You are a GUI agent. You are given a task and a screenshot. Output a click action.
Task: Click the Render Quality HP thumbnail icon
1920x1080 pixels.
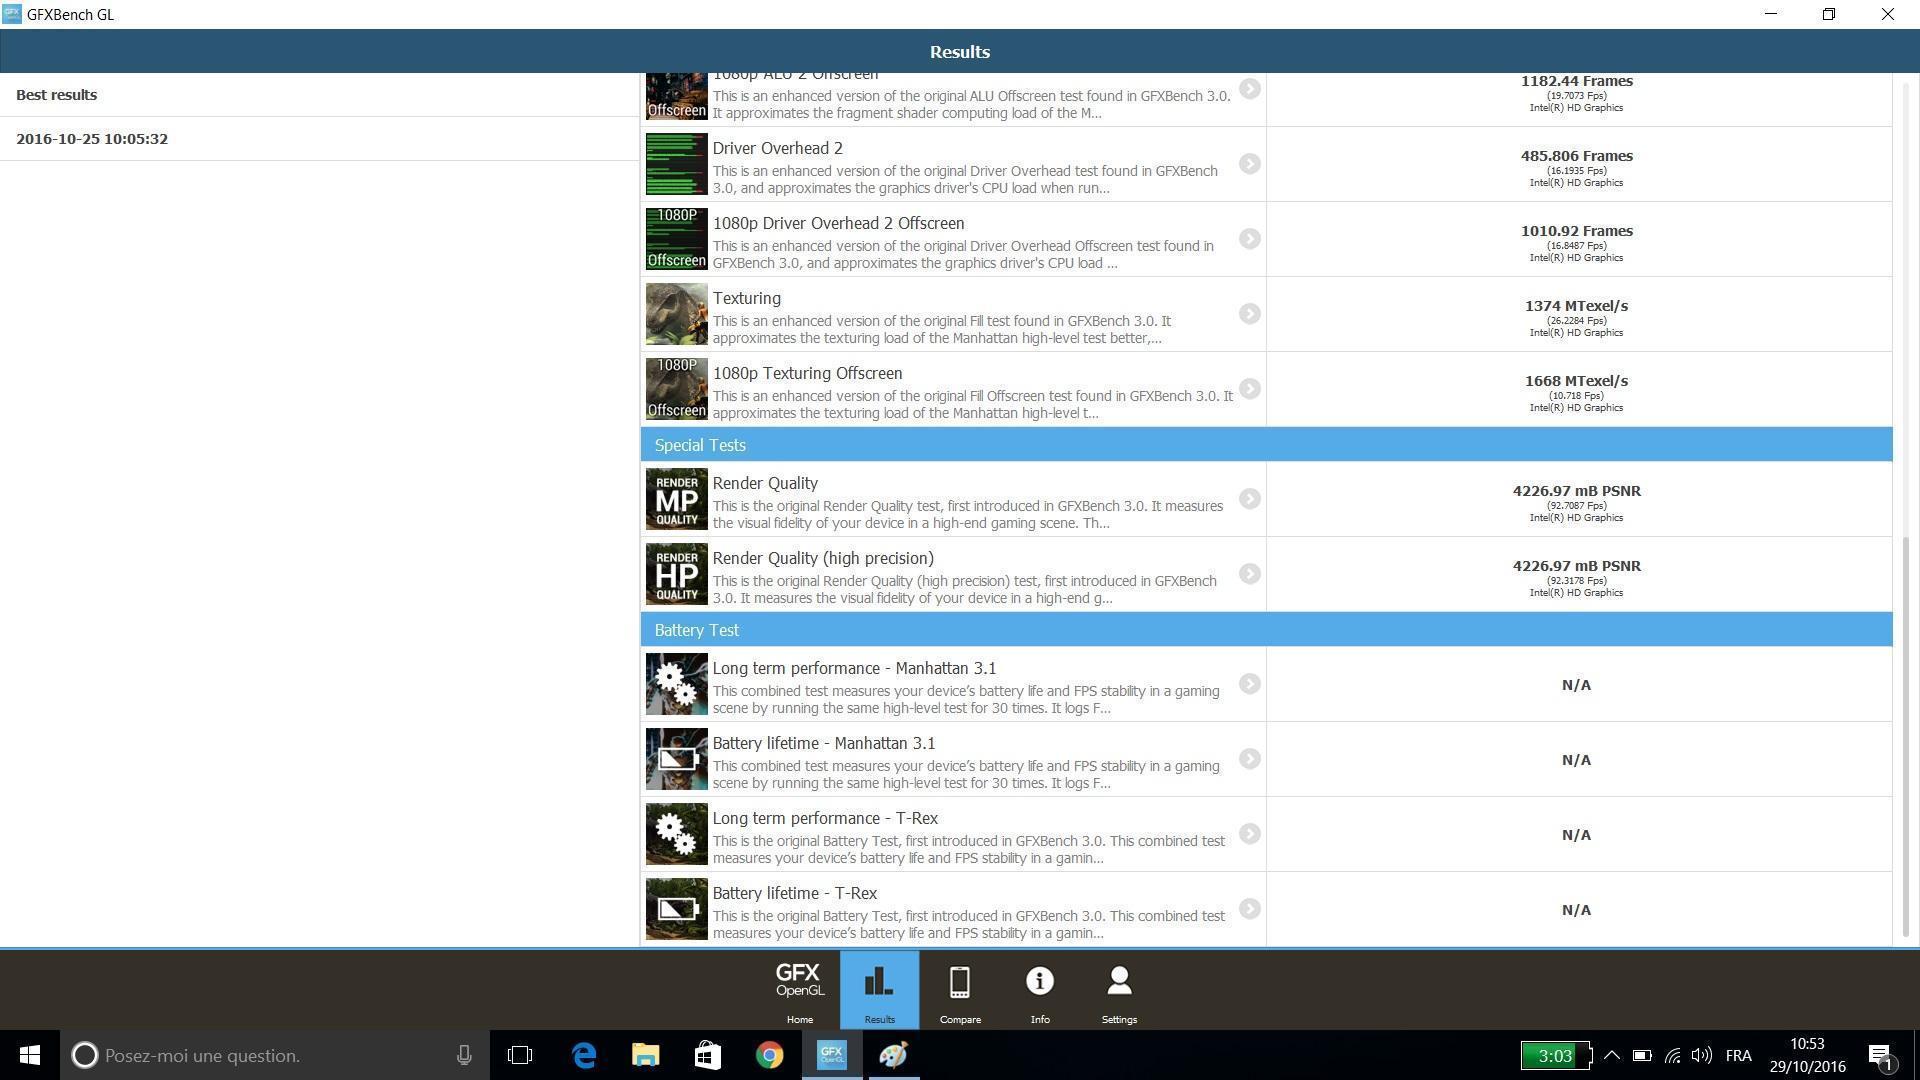click(676, 574)
